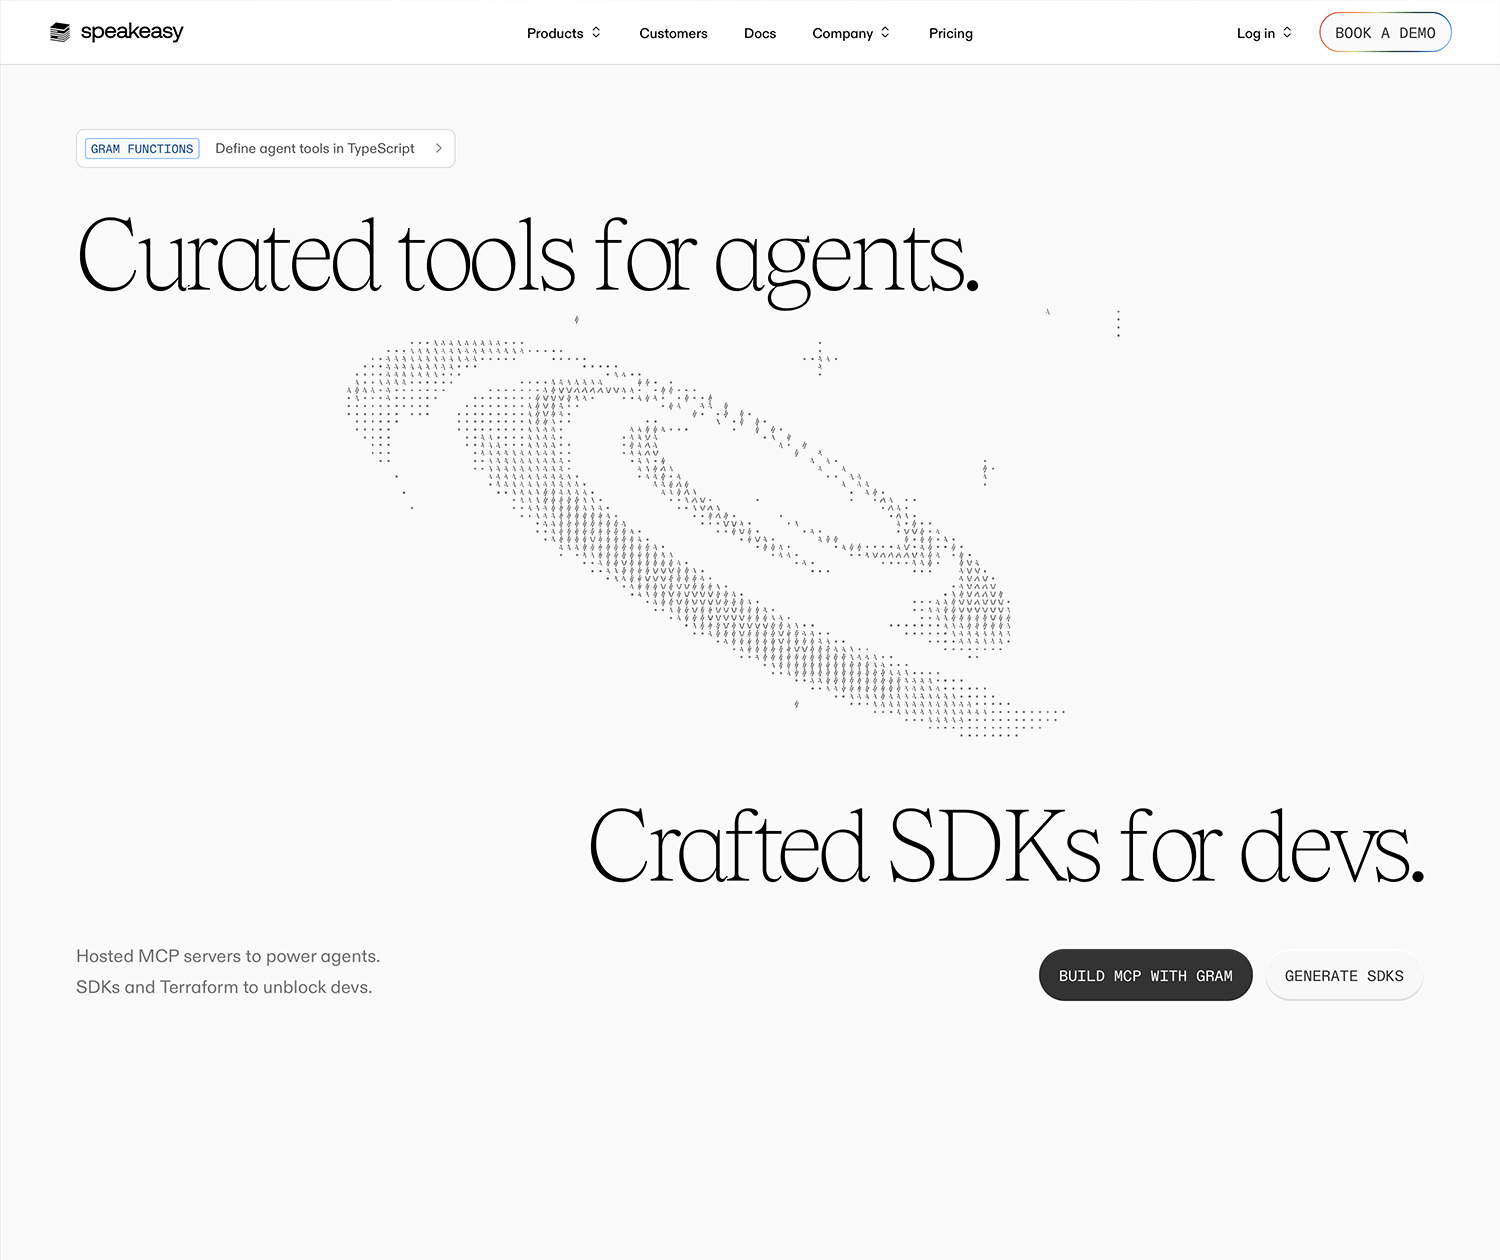Open the Define agent tools in TypeScript banner
Screen dimensions: 1500x1260
pyautogui.click(x=315, y=148)
